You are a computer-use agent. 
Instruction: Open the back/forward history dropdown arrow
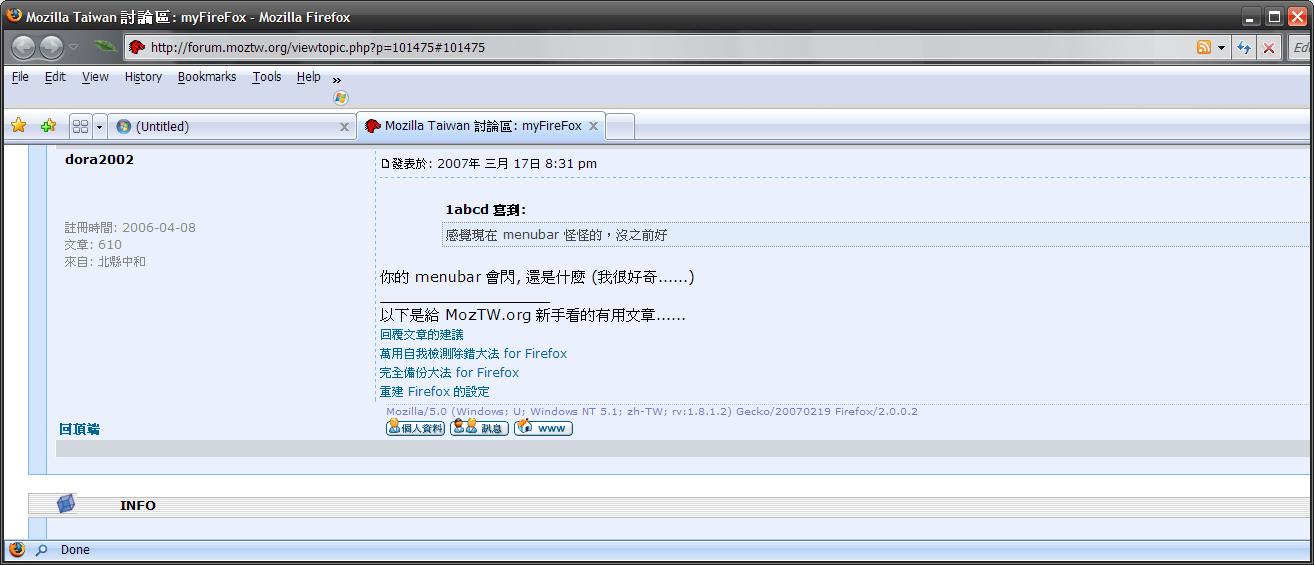click(74, 47)
